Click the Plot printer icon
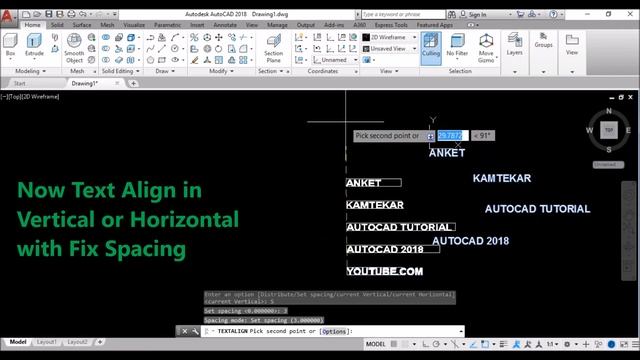Viewport: 640px width, 360px height. pos(71,14)
